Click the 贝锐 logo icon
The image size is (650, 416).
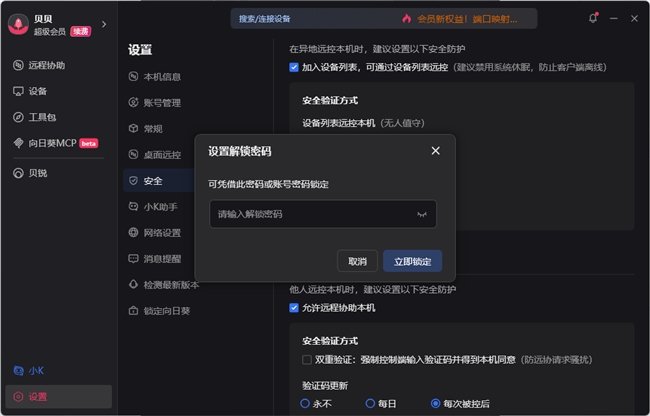[18, 173]
